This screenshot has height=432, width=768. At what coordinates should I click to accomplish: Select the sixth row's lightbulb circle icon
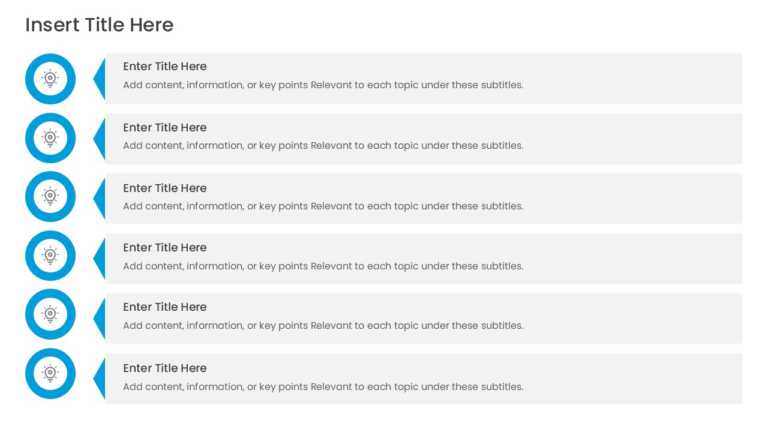point(50,374)
